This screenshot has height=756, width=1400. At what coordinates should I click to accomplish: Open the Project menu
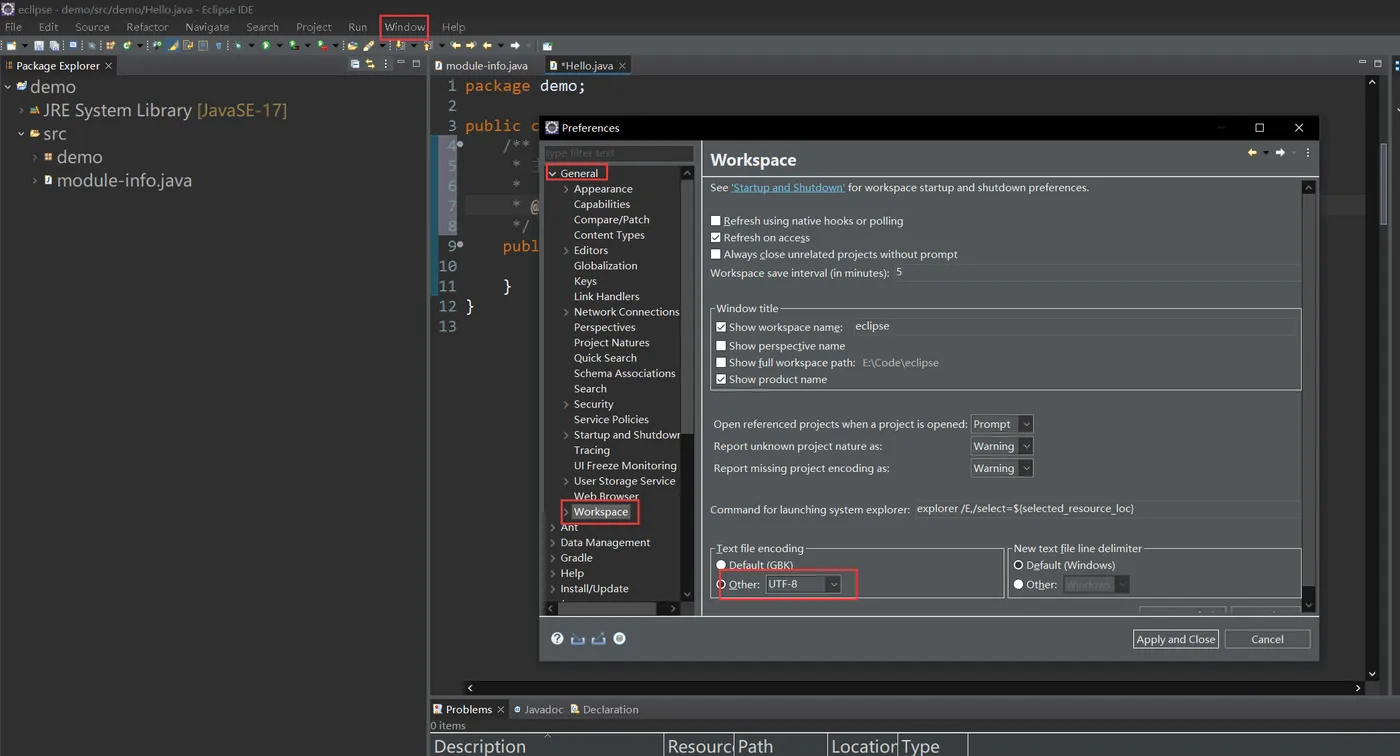(314, 27)
